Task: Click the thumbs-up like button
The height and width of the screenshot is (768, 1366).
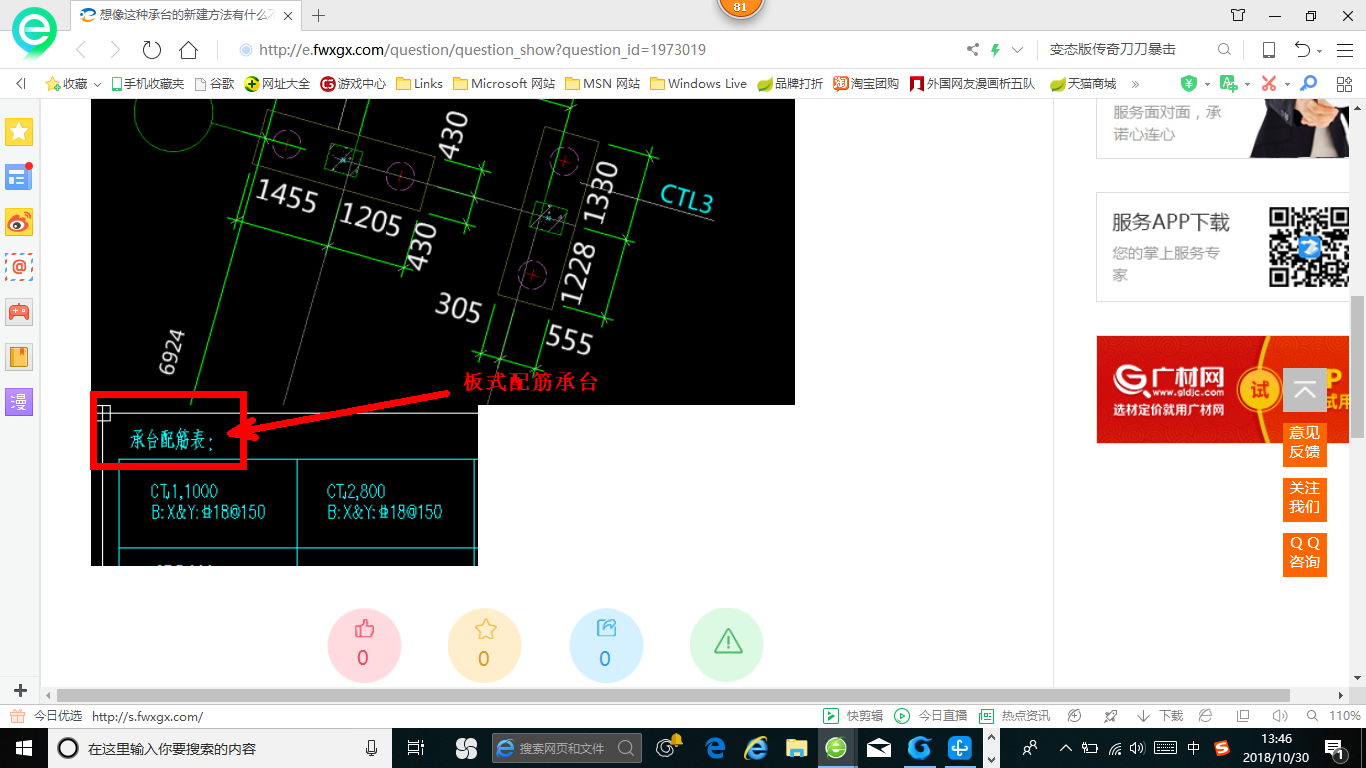Action: pos(364,645)
